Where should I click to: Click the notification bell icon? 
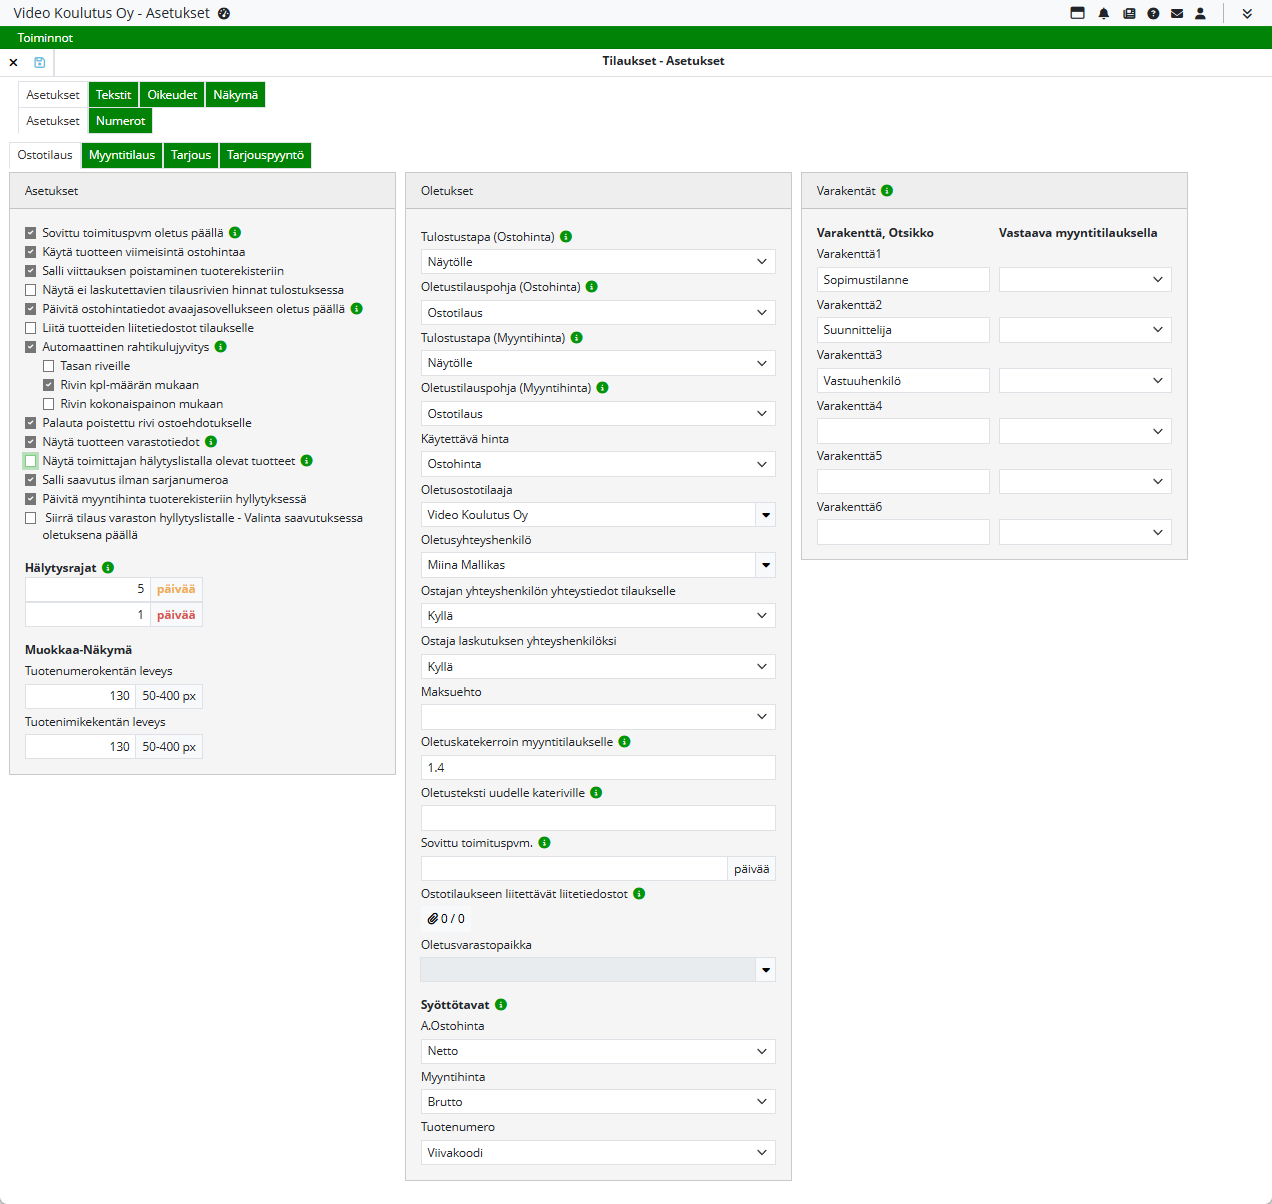[1104, 14]
